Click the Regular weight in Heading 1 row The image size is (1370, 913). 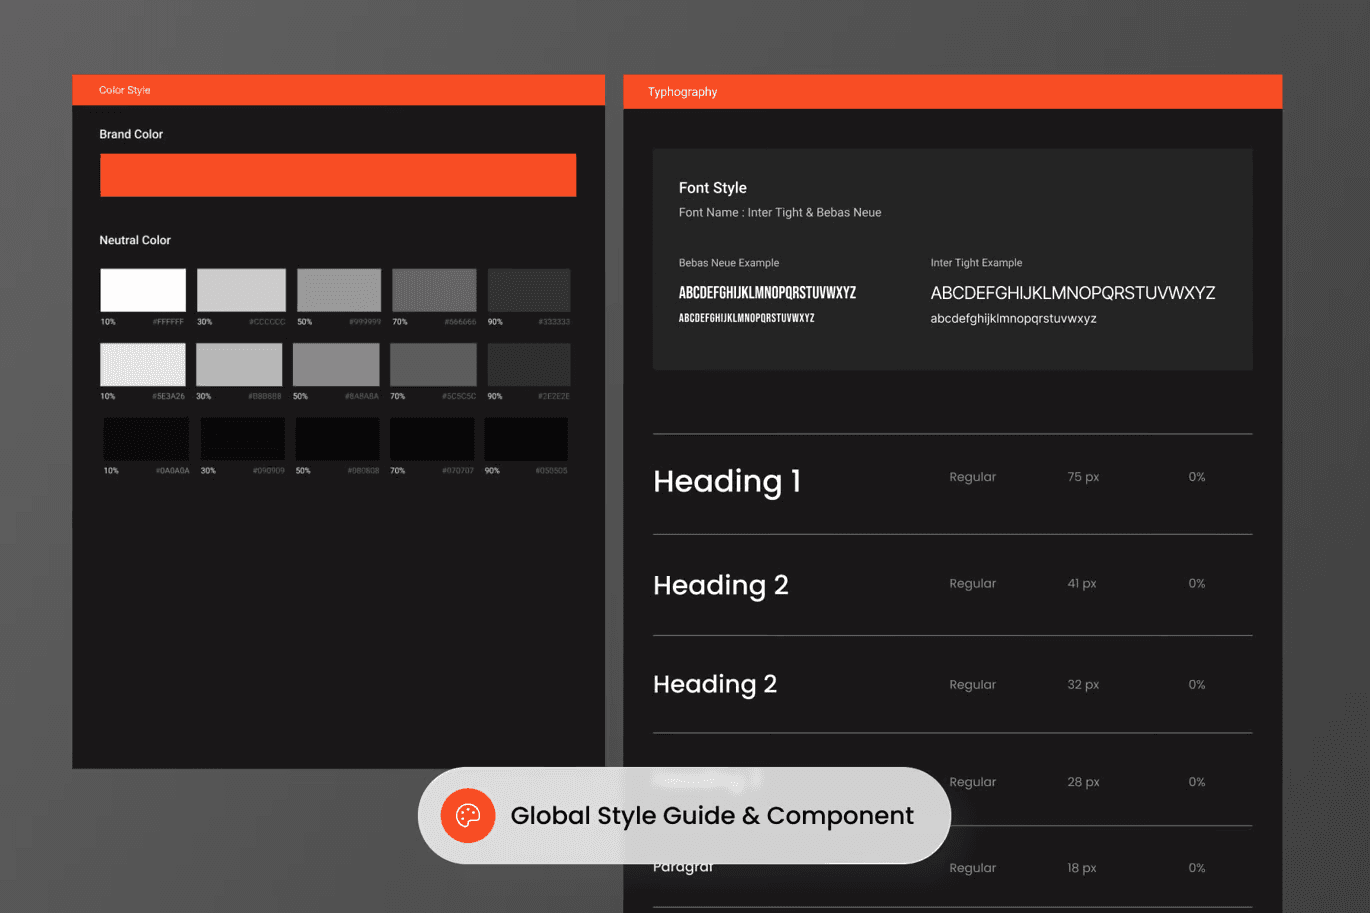pos(973,477)
